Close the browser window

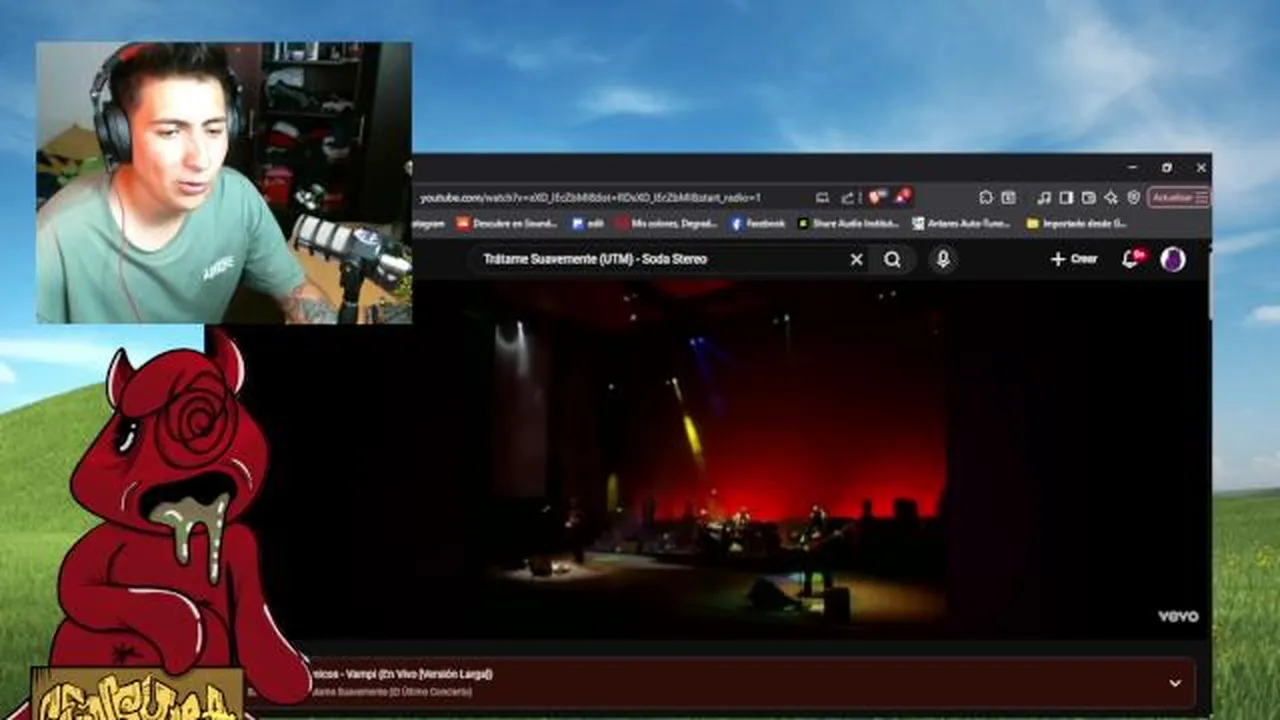[1201, 167]
